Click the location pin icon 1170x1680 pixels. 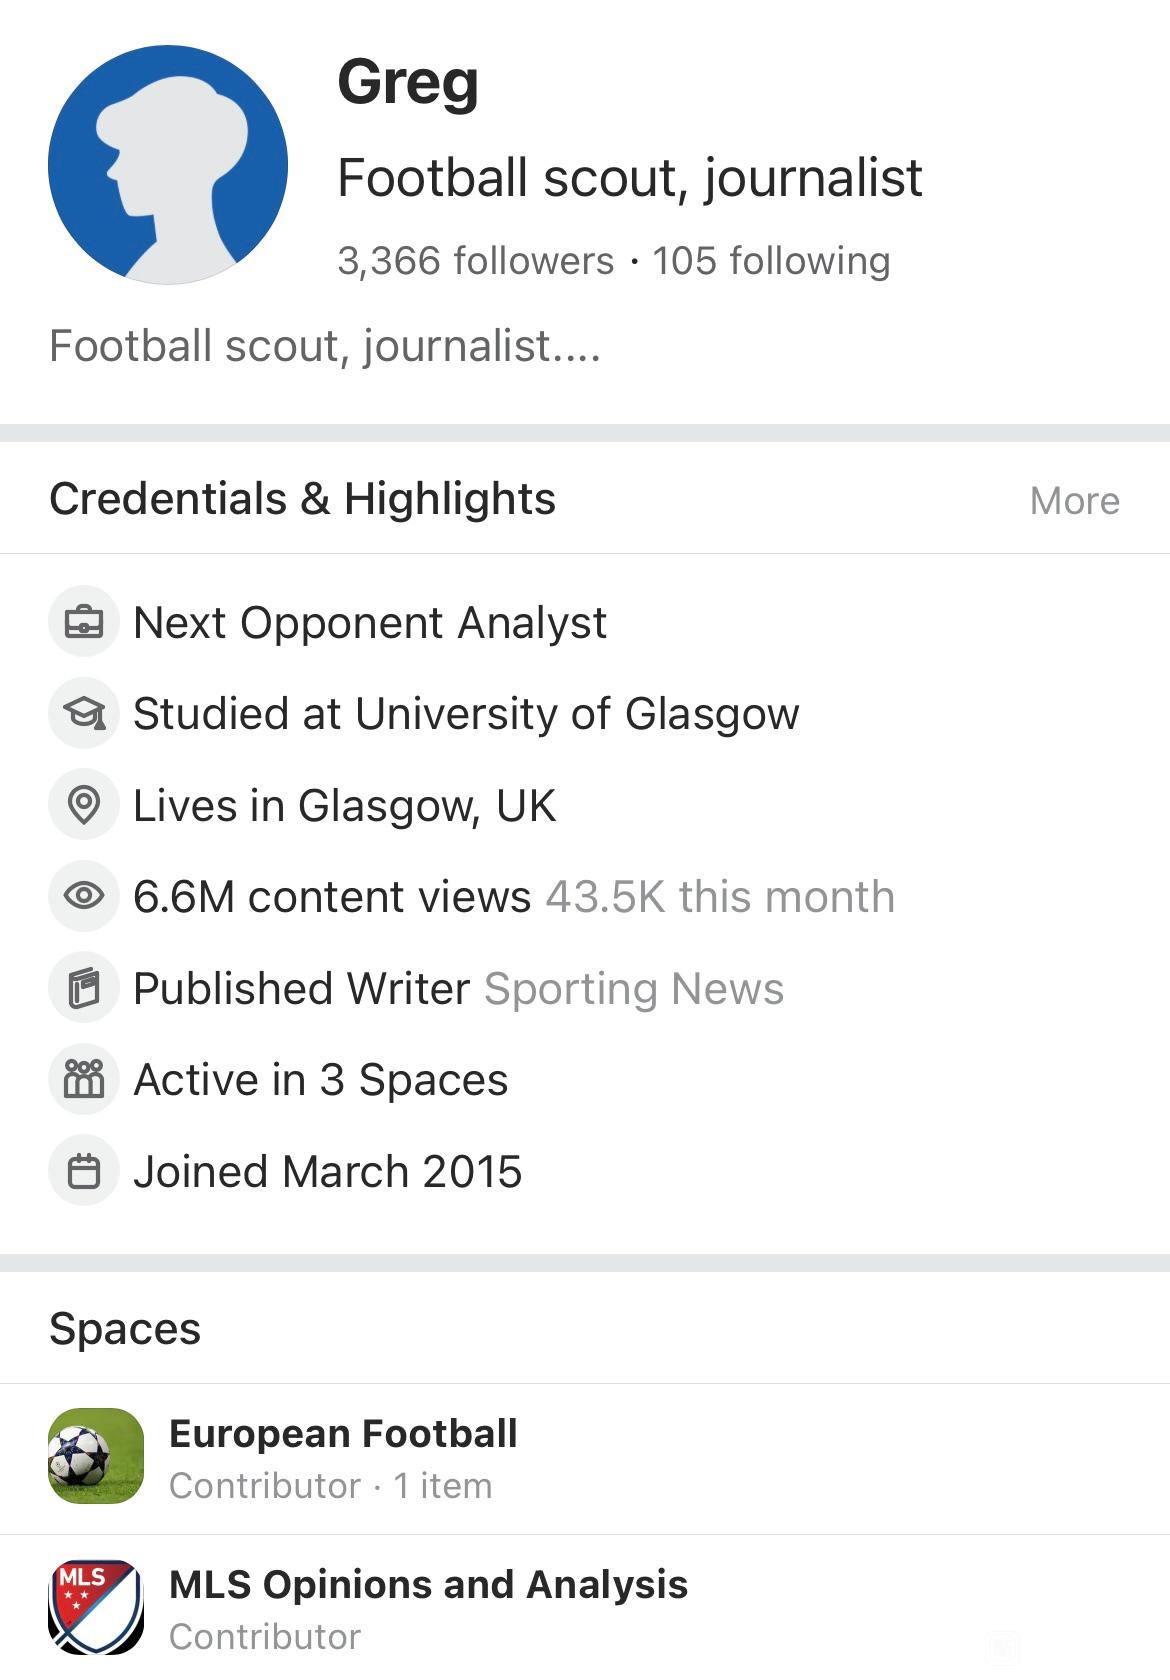pos(84,805)
